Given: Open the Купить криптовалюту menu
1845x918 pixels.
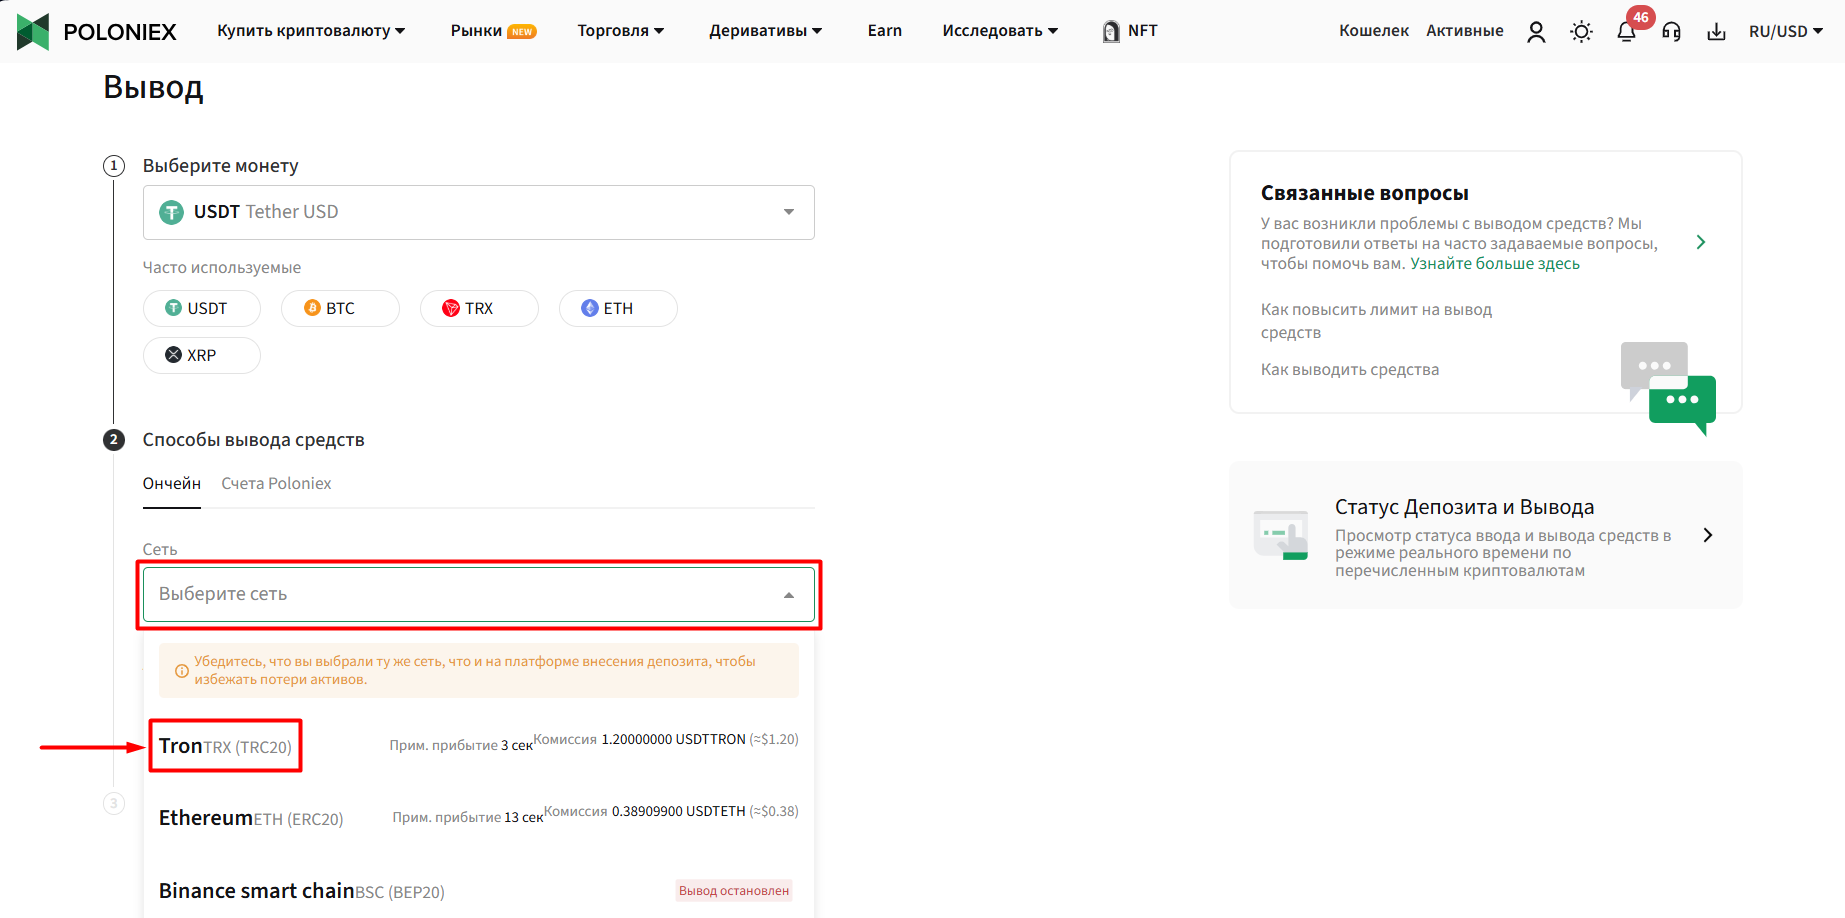Looking at the screenshot, I should (x=311, y=31).
